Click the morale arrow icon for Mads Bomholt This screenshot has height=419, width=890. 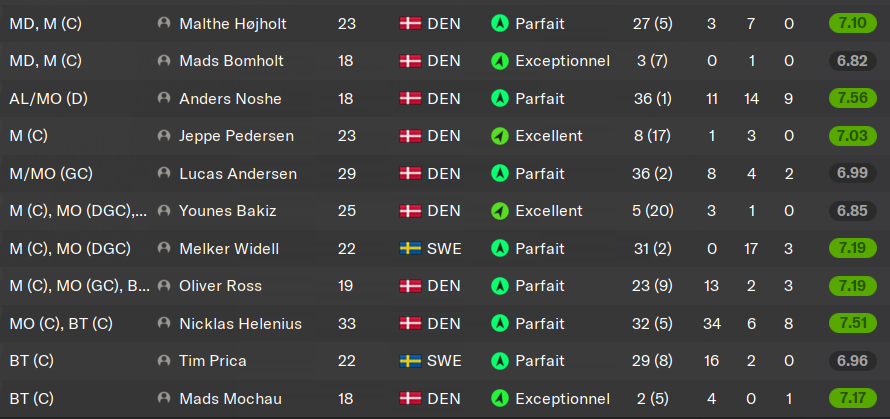tap(499, 61)
